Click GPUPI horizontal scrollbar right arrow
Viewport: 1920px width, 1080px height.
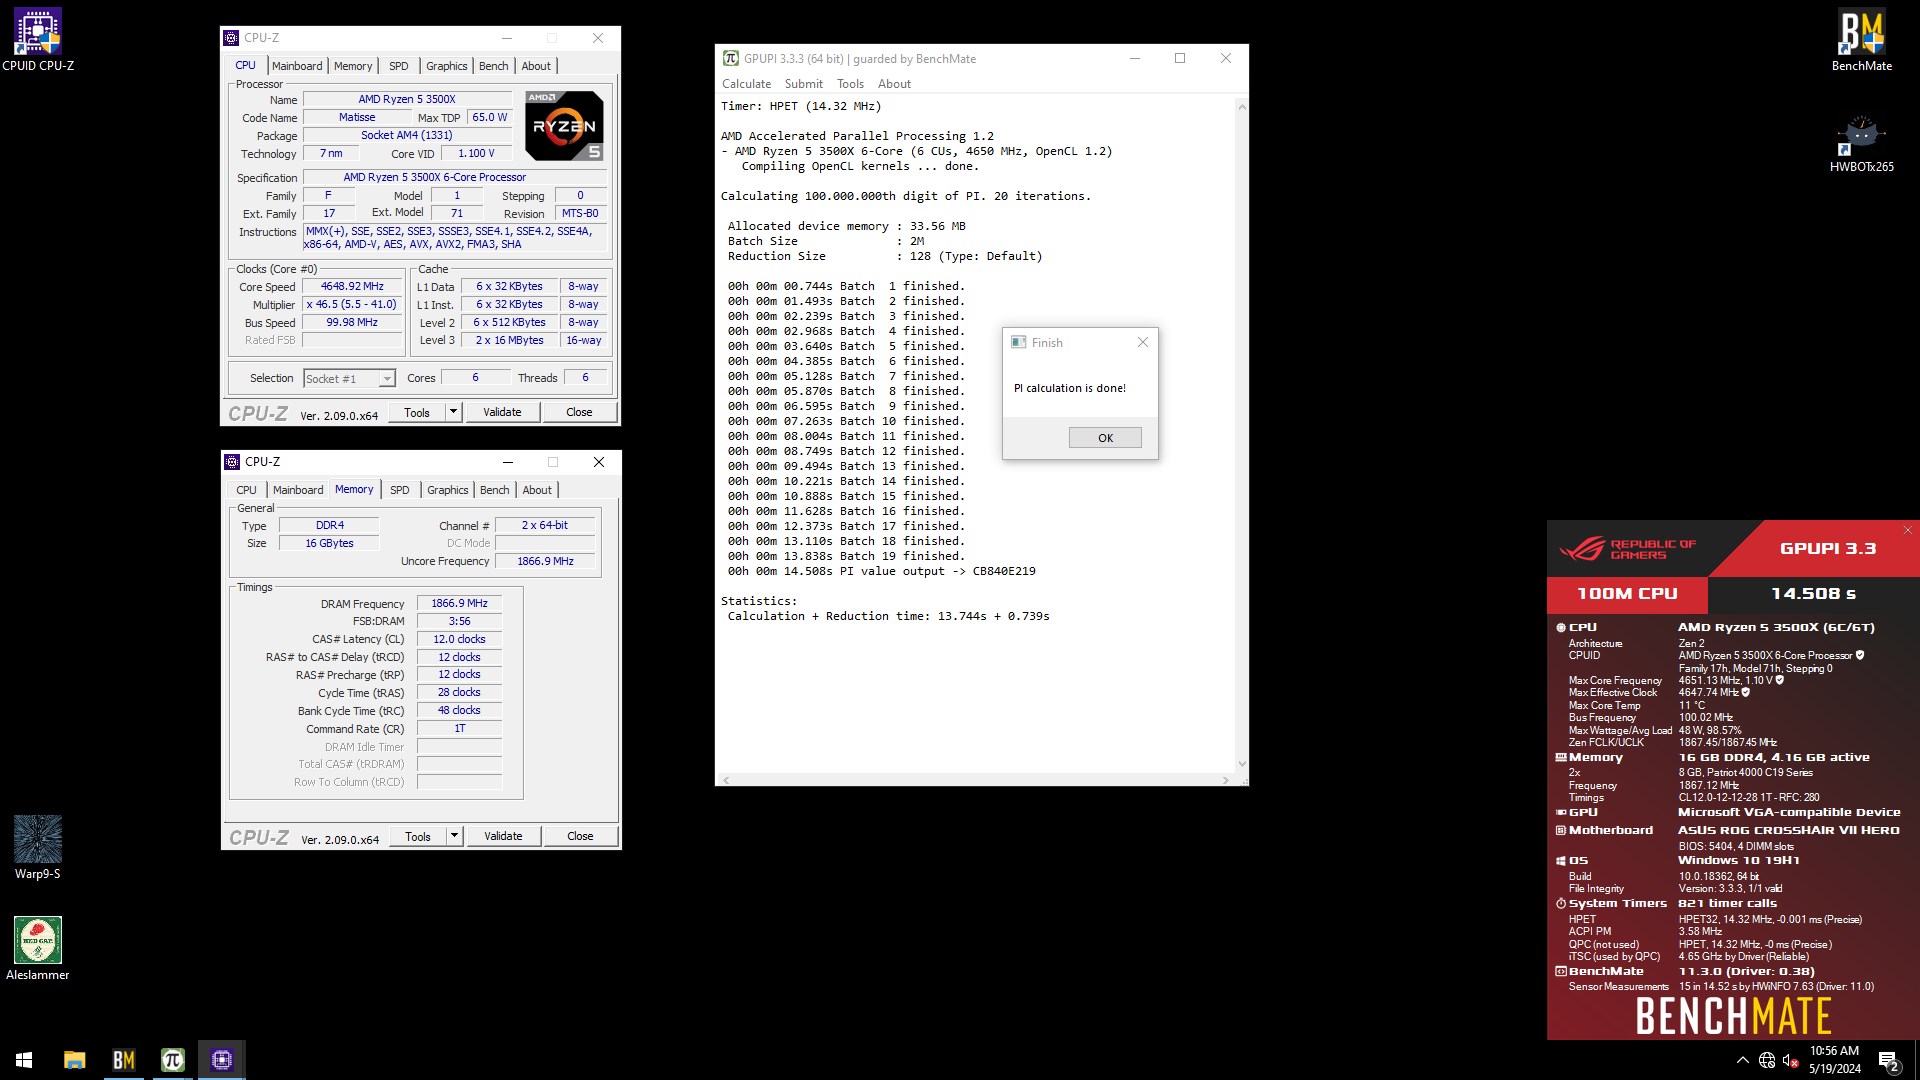click(x=1226, y=780)
